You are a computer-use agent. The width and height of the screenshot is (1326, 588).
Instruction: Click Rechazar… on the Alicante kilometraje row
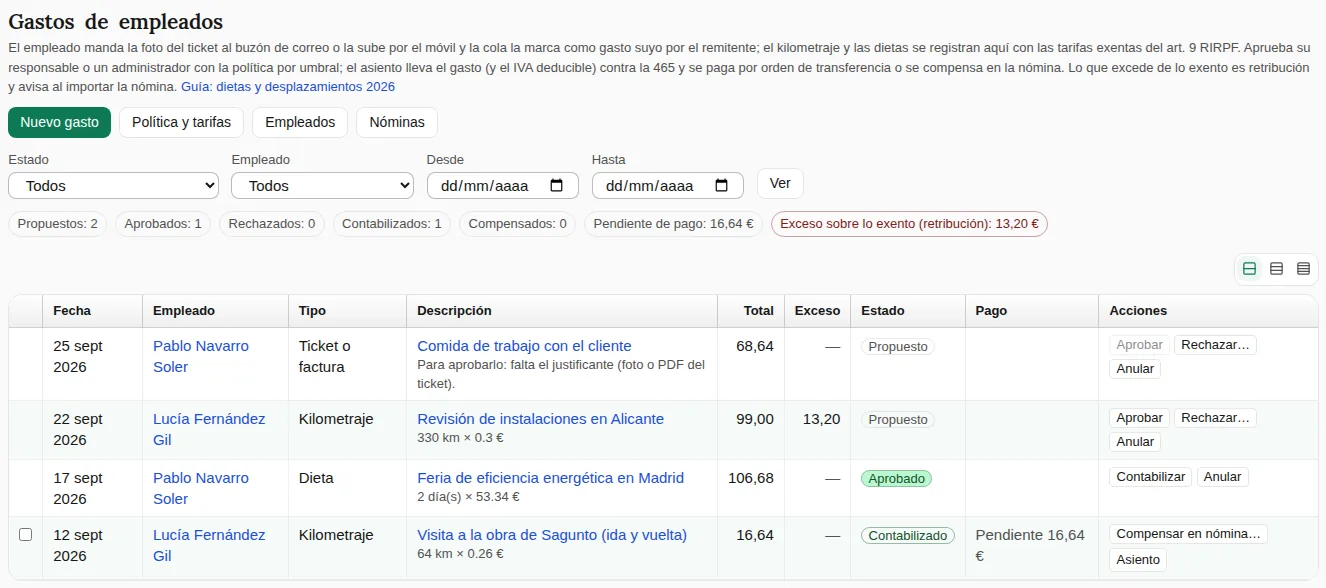(1215, 418)
